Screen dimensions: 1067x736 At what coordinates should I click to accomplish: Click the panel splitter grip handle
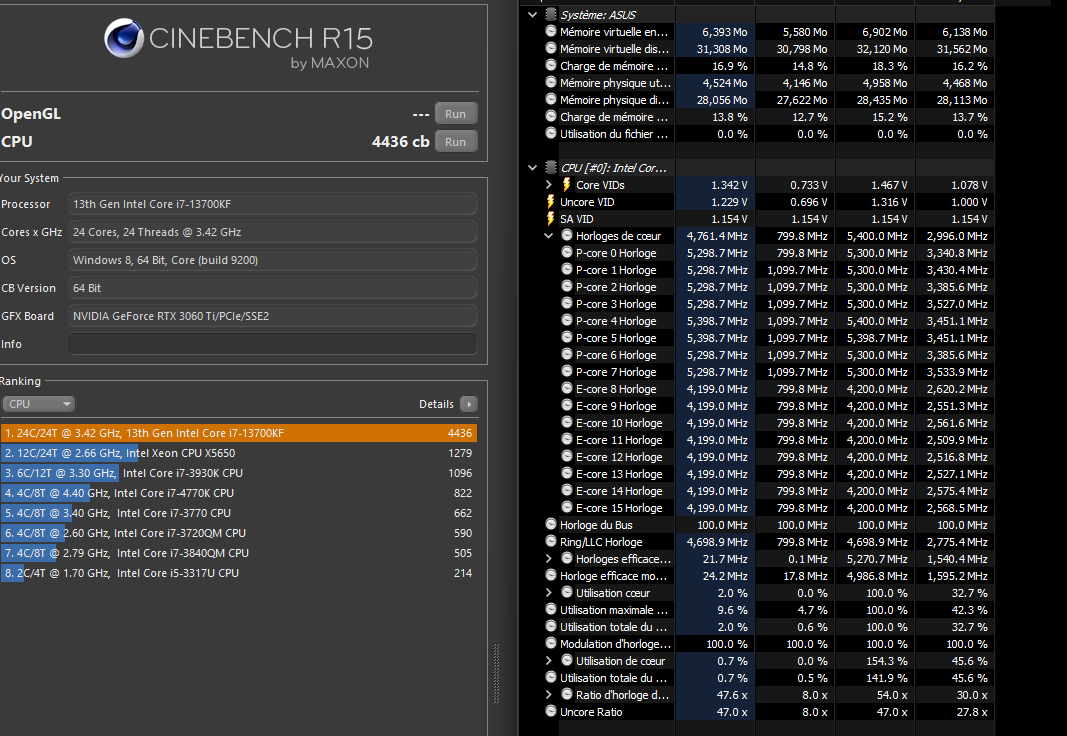496,673
